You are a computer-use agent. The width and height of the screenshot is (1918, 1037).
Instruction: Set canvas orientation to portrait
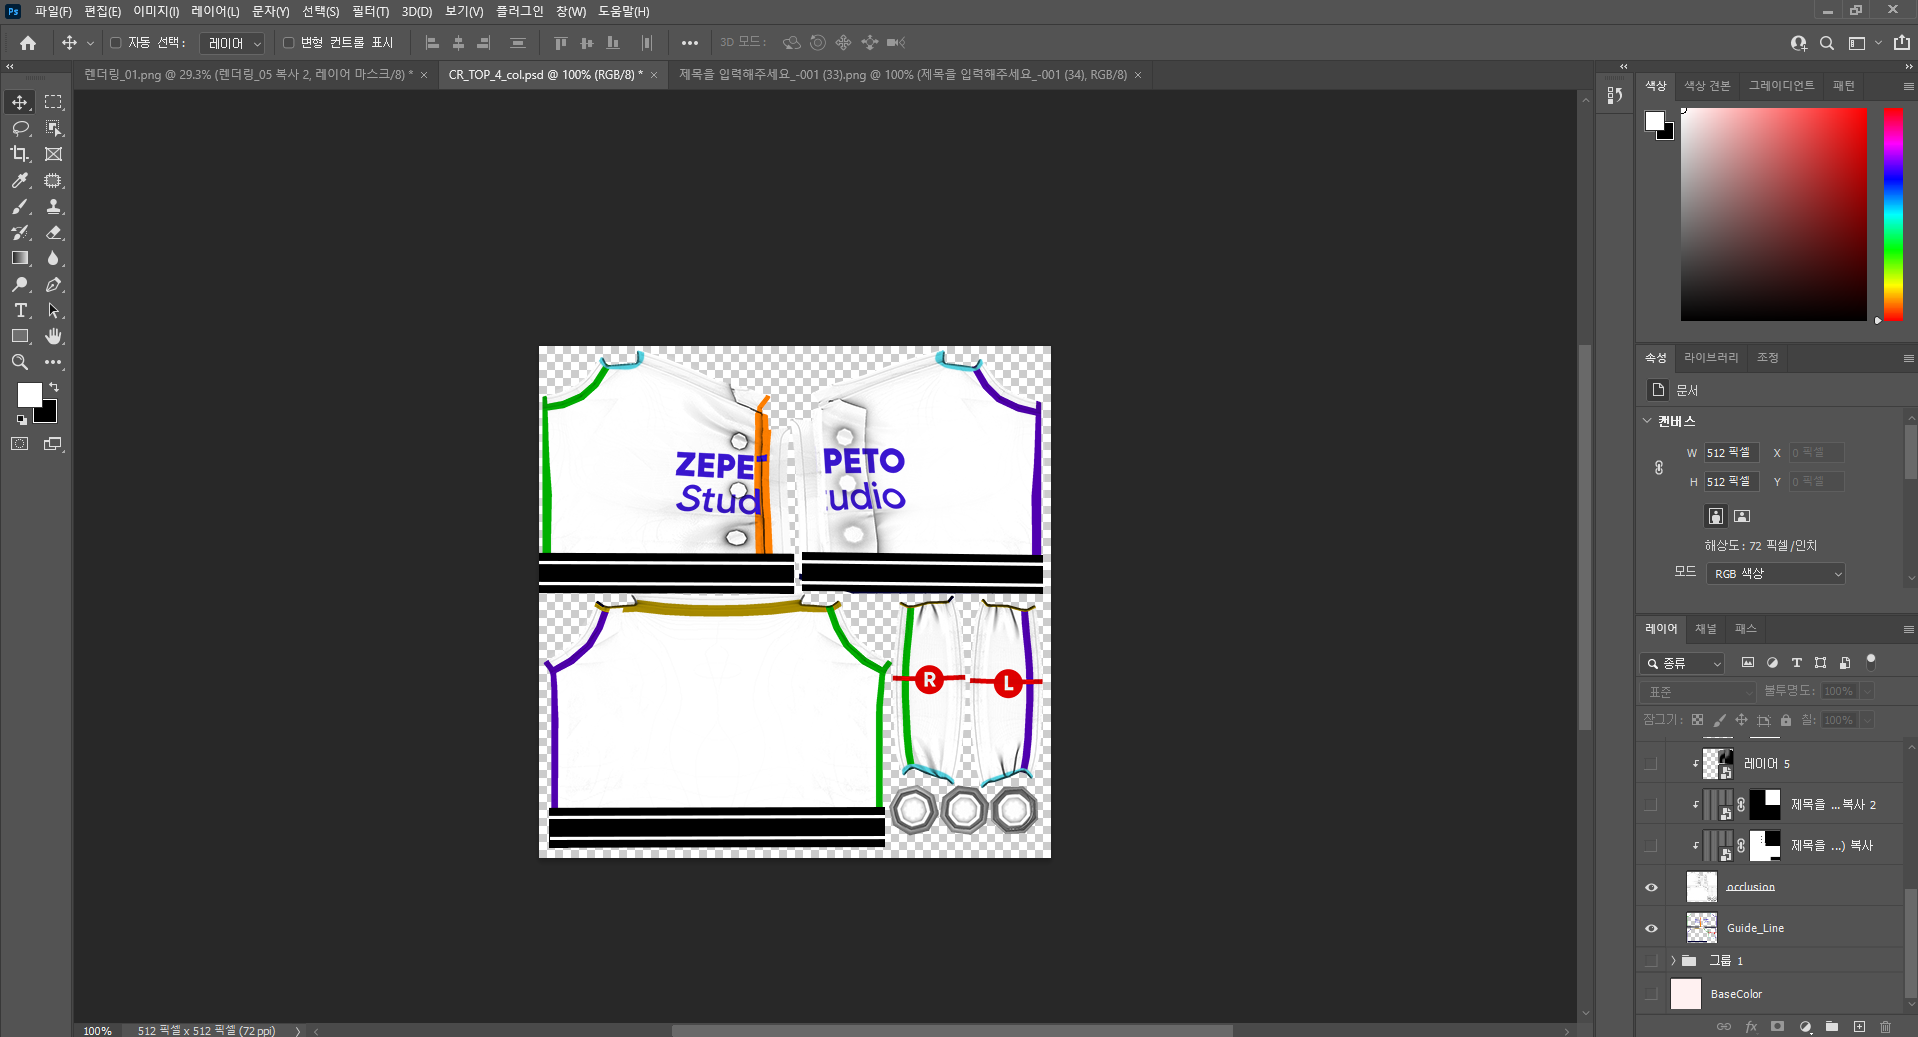[x=1716, y=516]
